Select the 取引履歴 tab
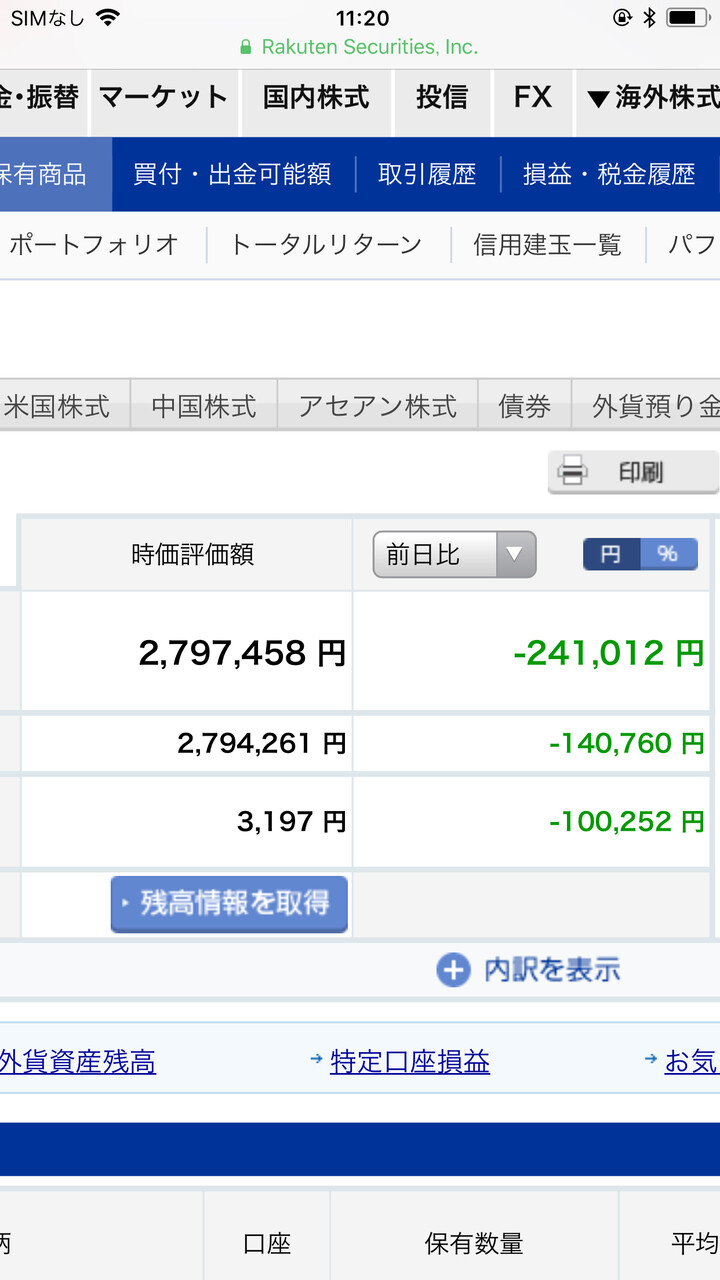Image resolution: width=720 pixels, height=1280 pixels. coord(427,174)
